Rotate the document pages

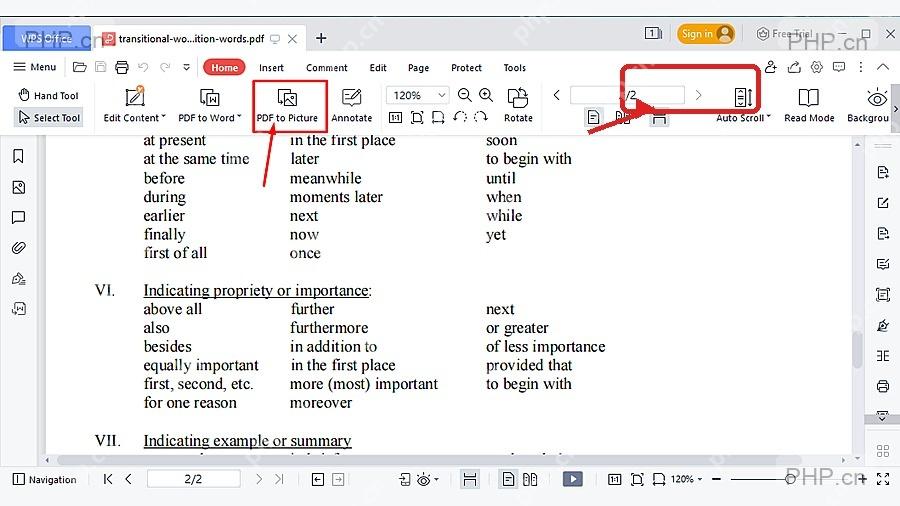[518, 106]
